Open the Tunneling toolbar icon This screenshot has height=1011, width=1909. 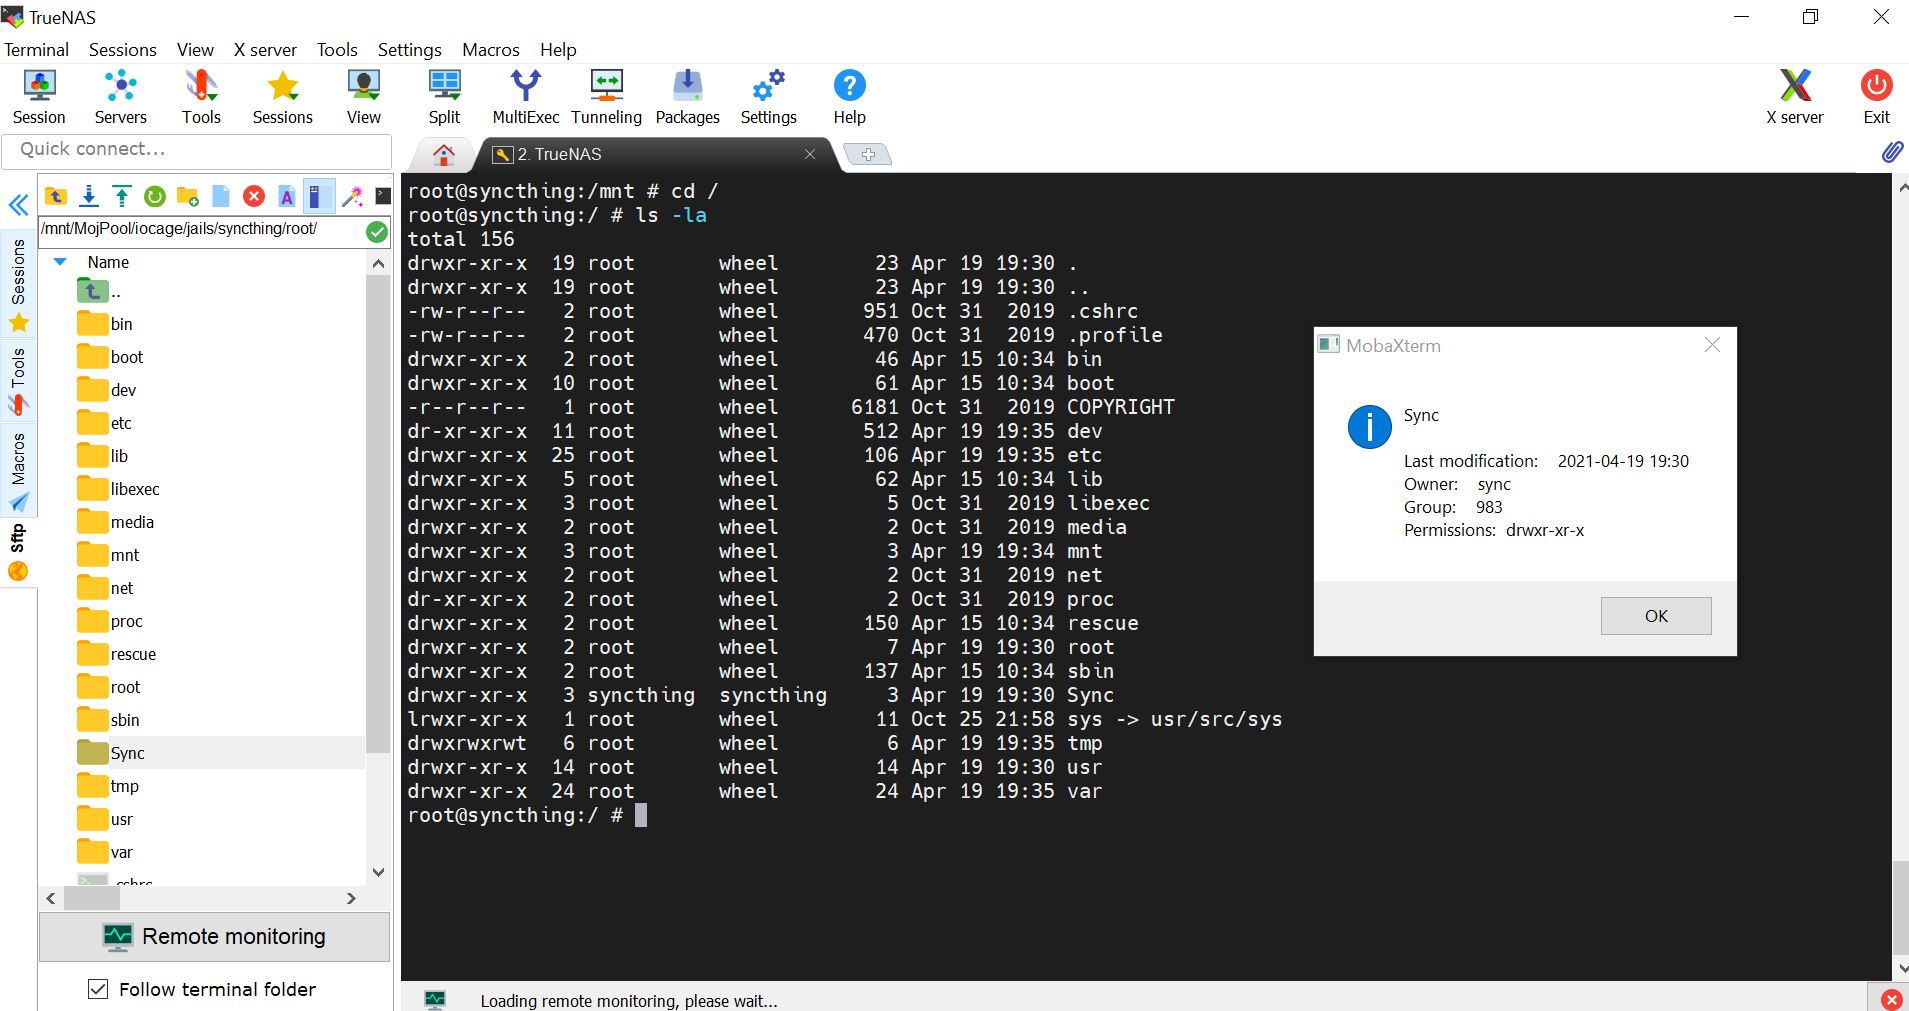(x=606, y=97)
